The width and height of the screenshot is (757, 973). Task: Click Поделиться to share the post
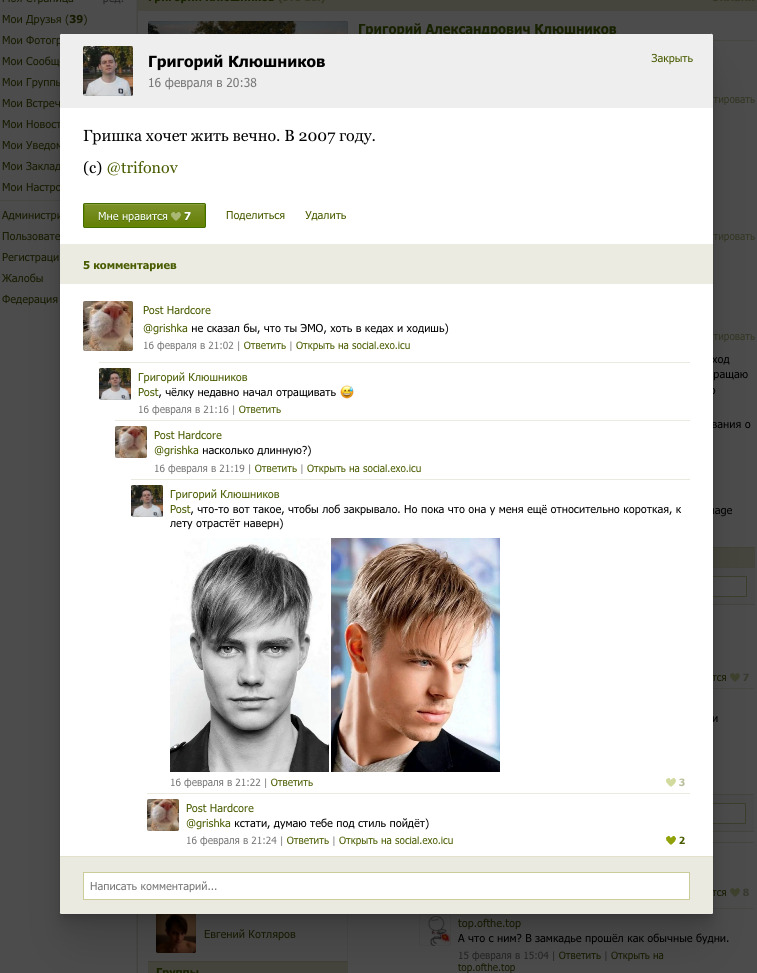(x=255, y=215)
